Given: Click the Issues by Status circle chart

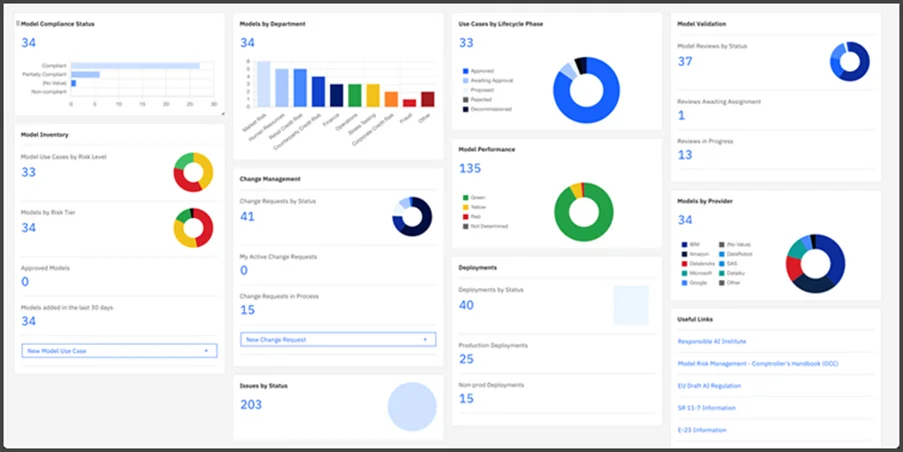Looking at the screenshot, I should pos(412,407).
